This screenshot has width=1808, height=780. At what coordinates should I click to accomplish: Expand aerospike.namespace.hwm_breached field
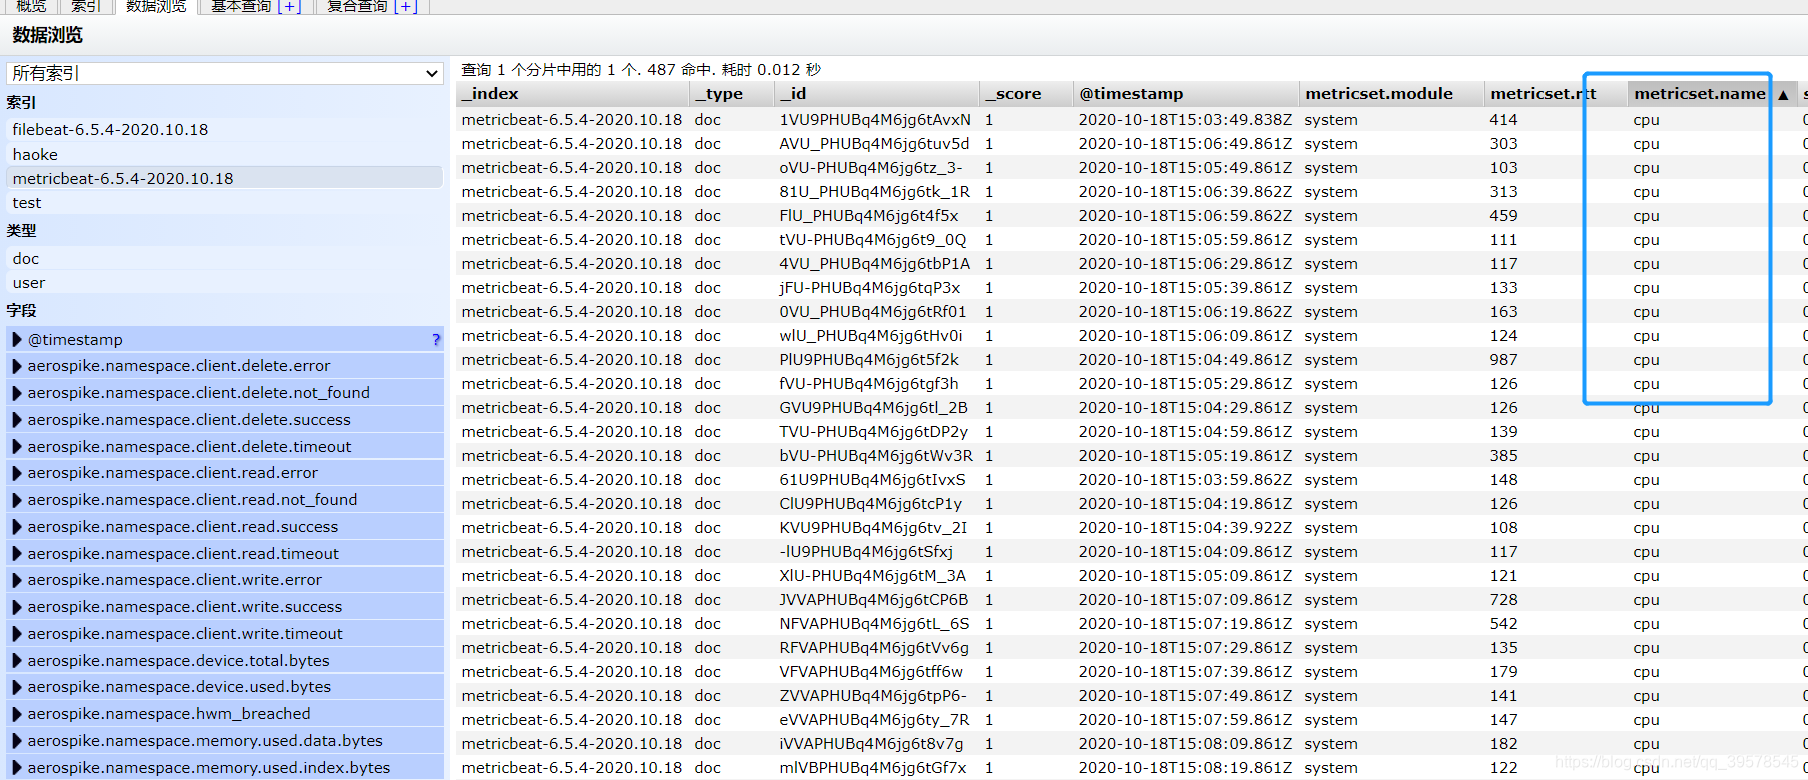[x=17, y=714]
